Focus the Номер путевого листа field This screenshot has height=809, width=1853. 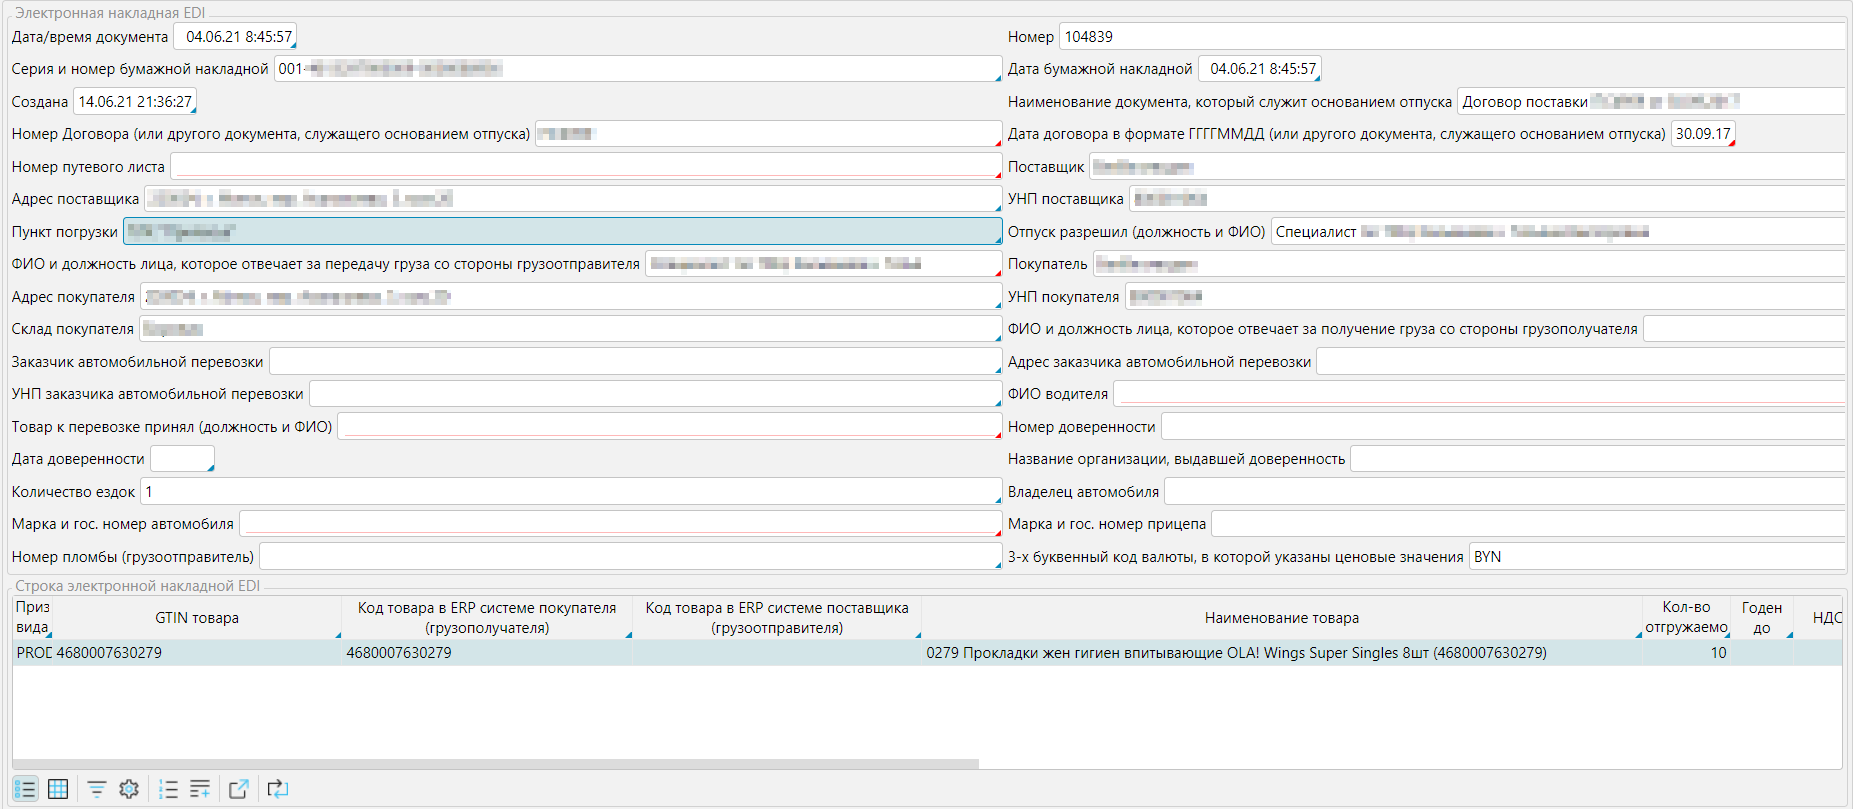pos(585,166)
